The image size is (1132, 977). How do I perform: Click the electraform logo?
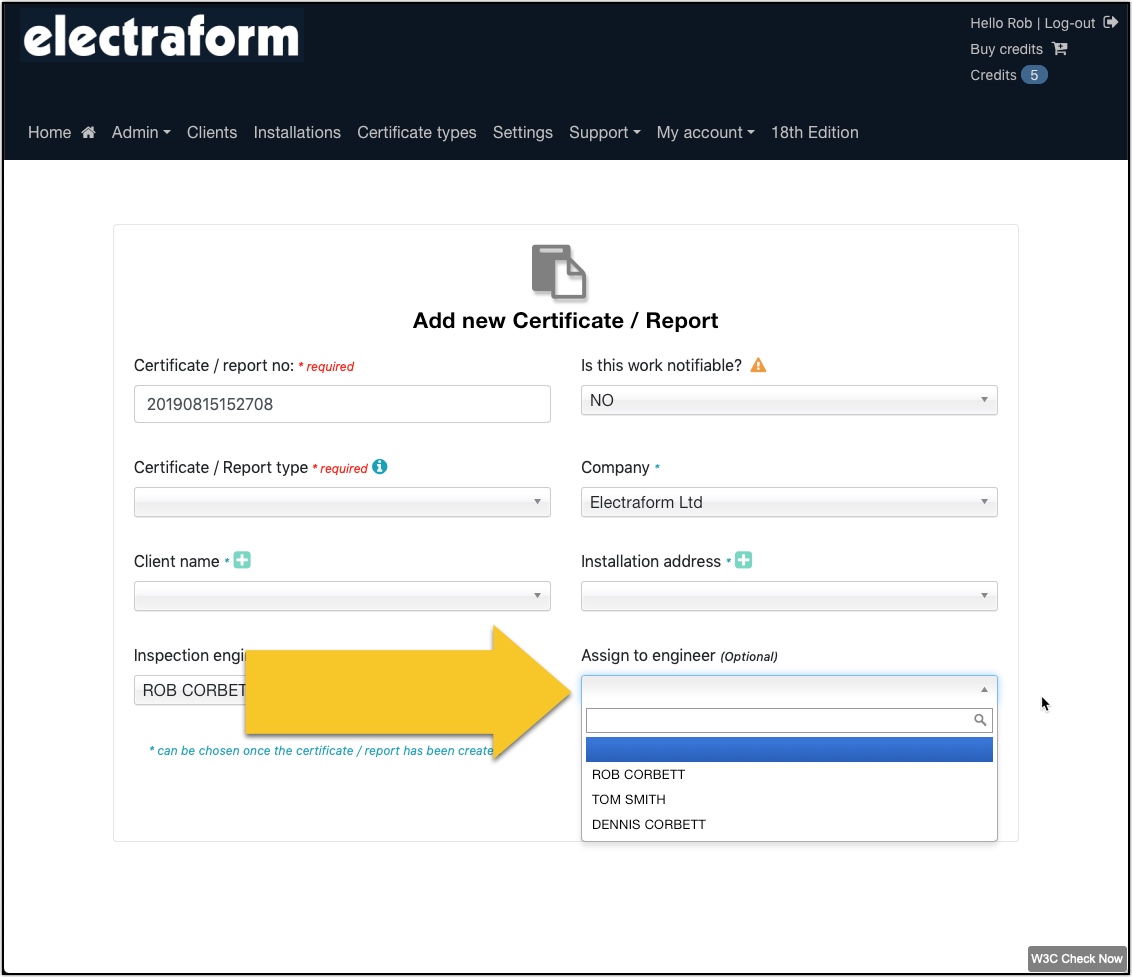click(x=162, y=36)
